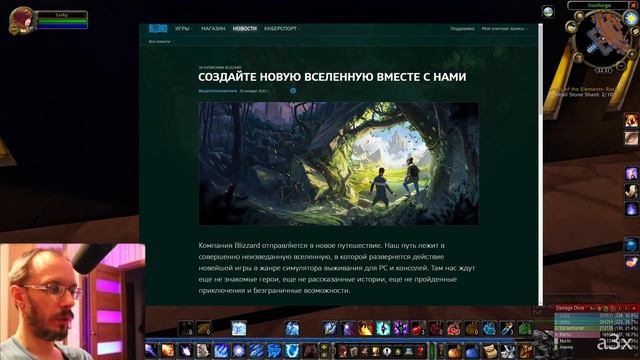The width and height of the screenshot is (640, 360).
Task: Open the mail icon on minimap edge
Action: [635, 32]
